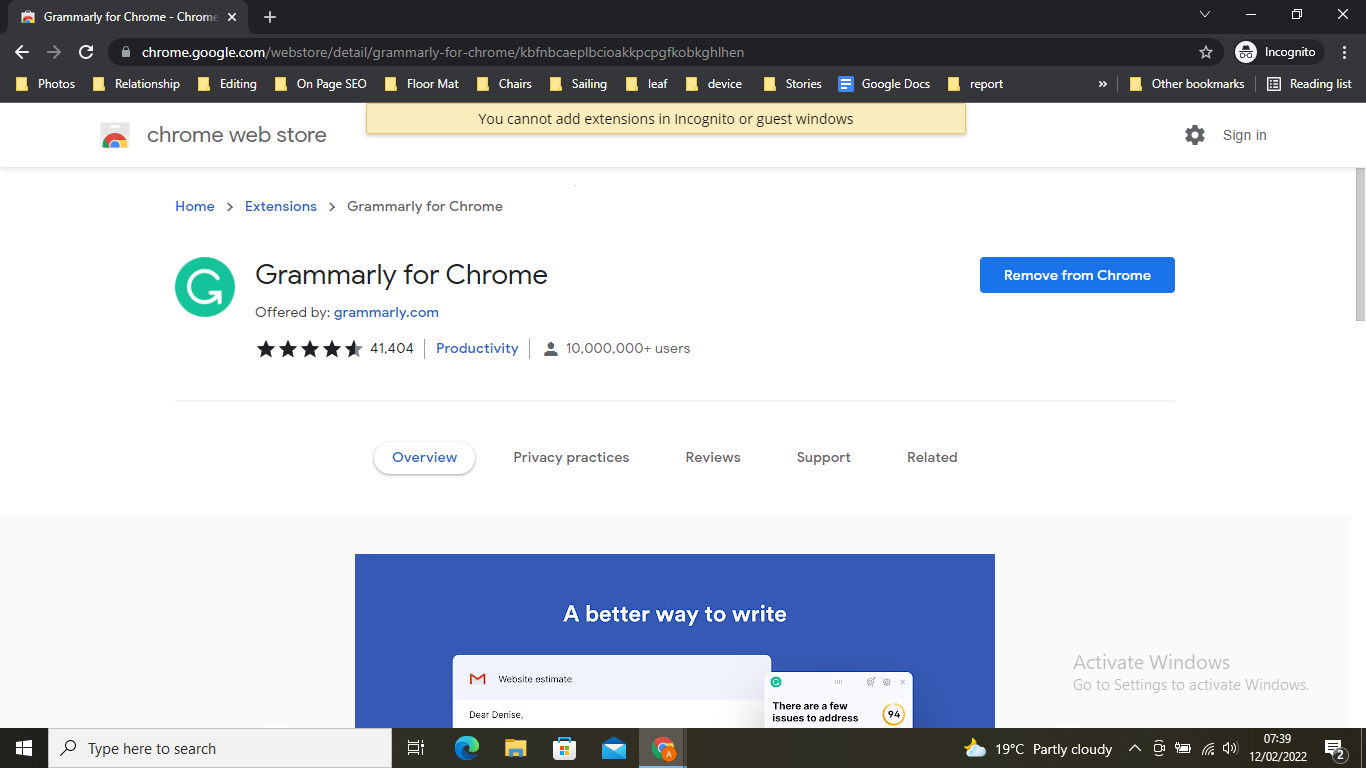
Task: Open the Incognito profile indicator
Action: coord(1279,52)
